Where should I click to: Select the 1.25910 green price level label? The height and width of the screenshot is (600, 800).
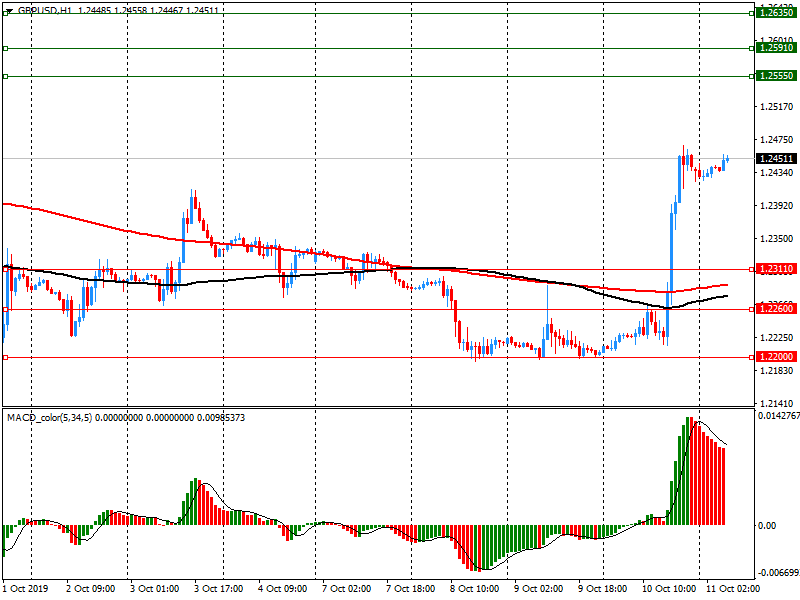pos(776,48)
